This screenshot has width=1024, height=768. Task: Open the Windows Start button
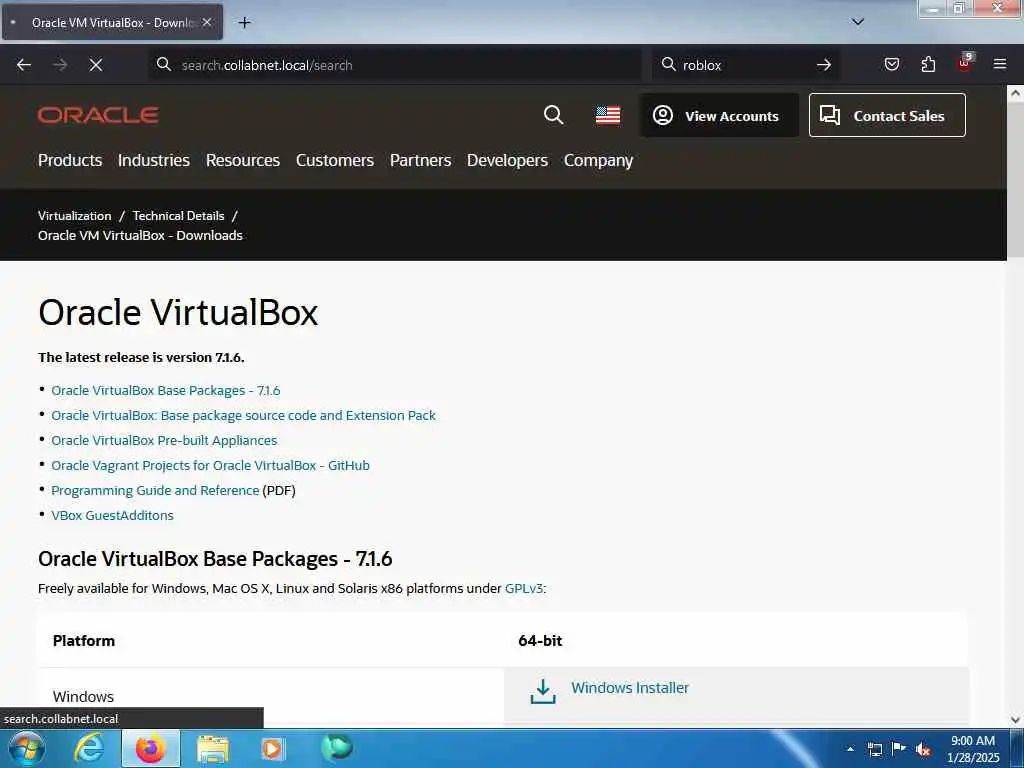[x=26, y=748]
